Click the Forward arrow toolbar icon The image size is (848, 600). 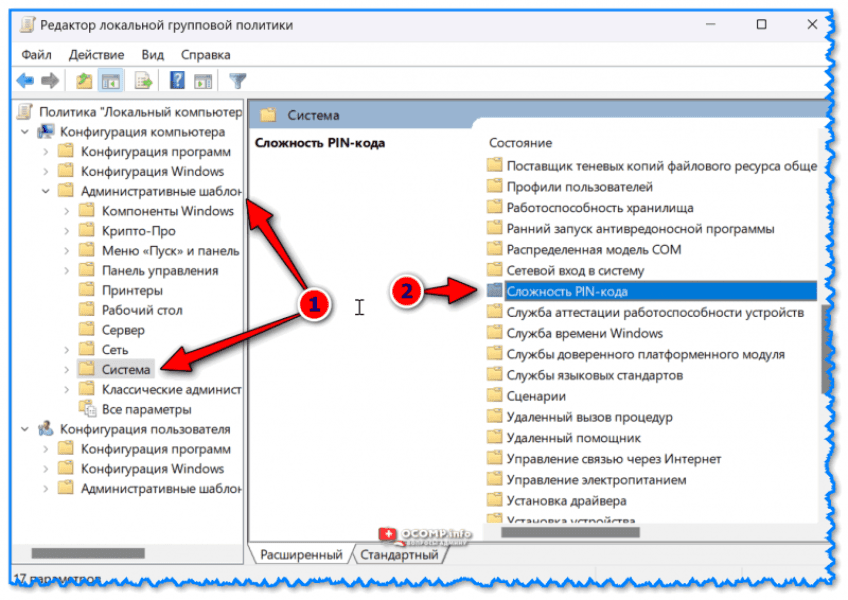tap(50, 81)
